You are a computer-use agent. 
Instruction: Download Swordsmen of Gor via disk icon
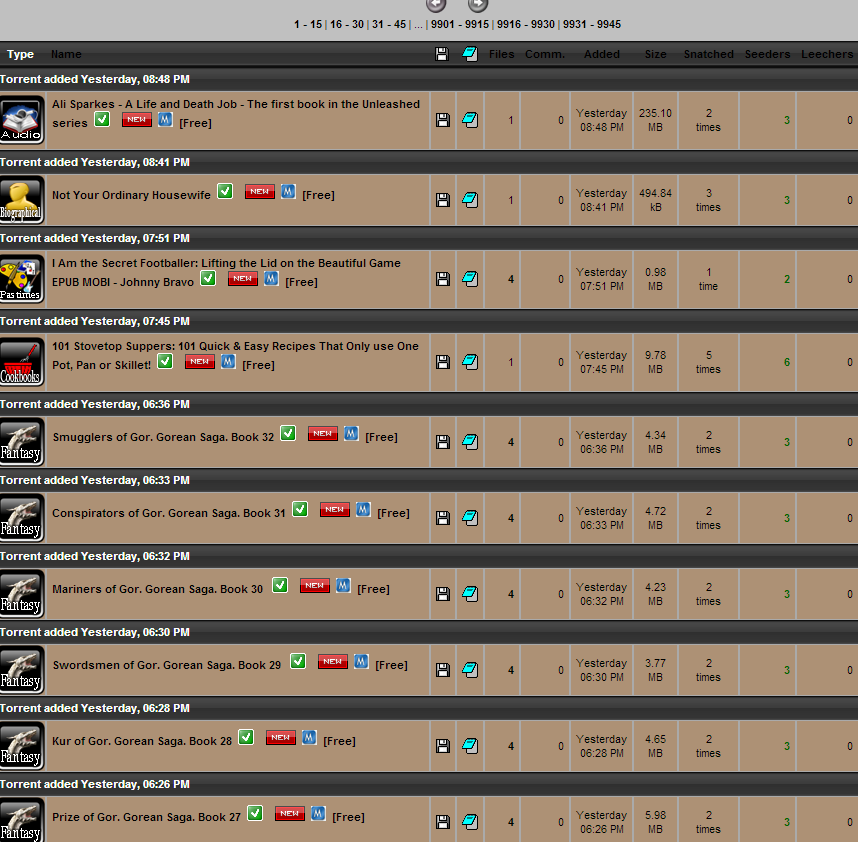443,670
